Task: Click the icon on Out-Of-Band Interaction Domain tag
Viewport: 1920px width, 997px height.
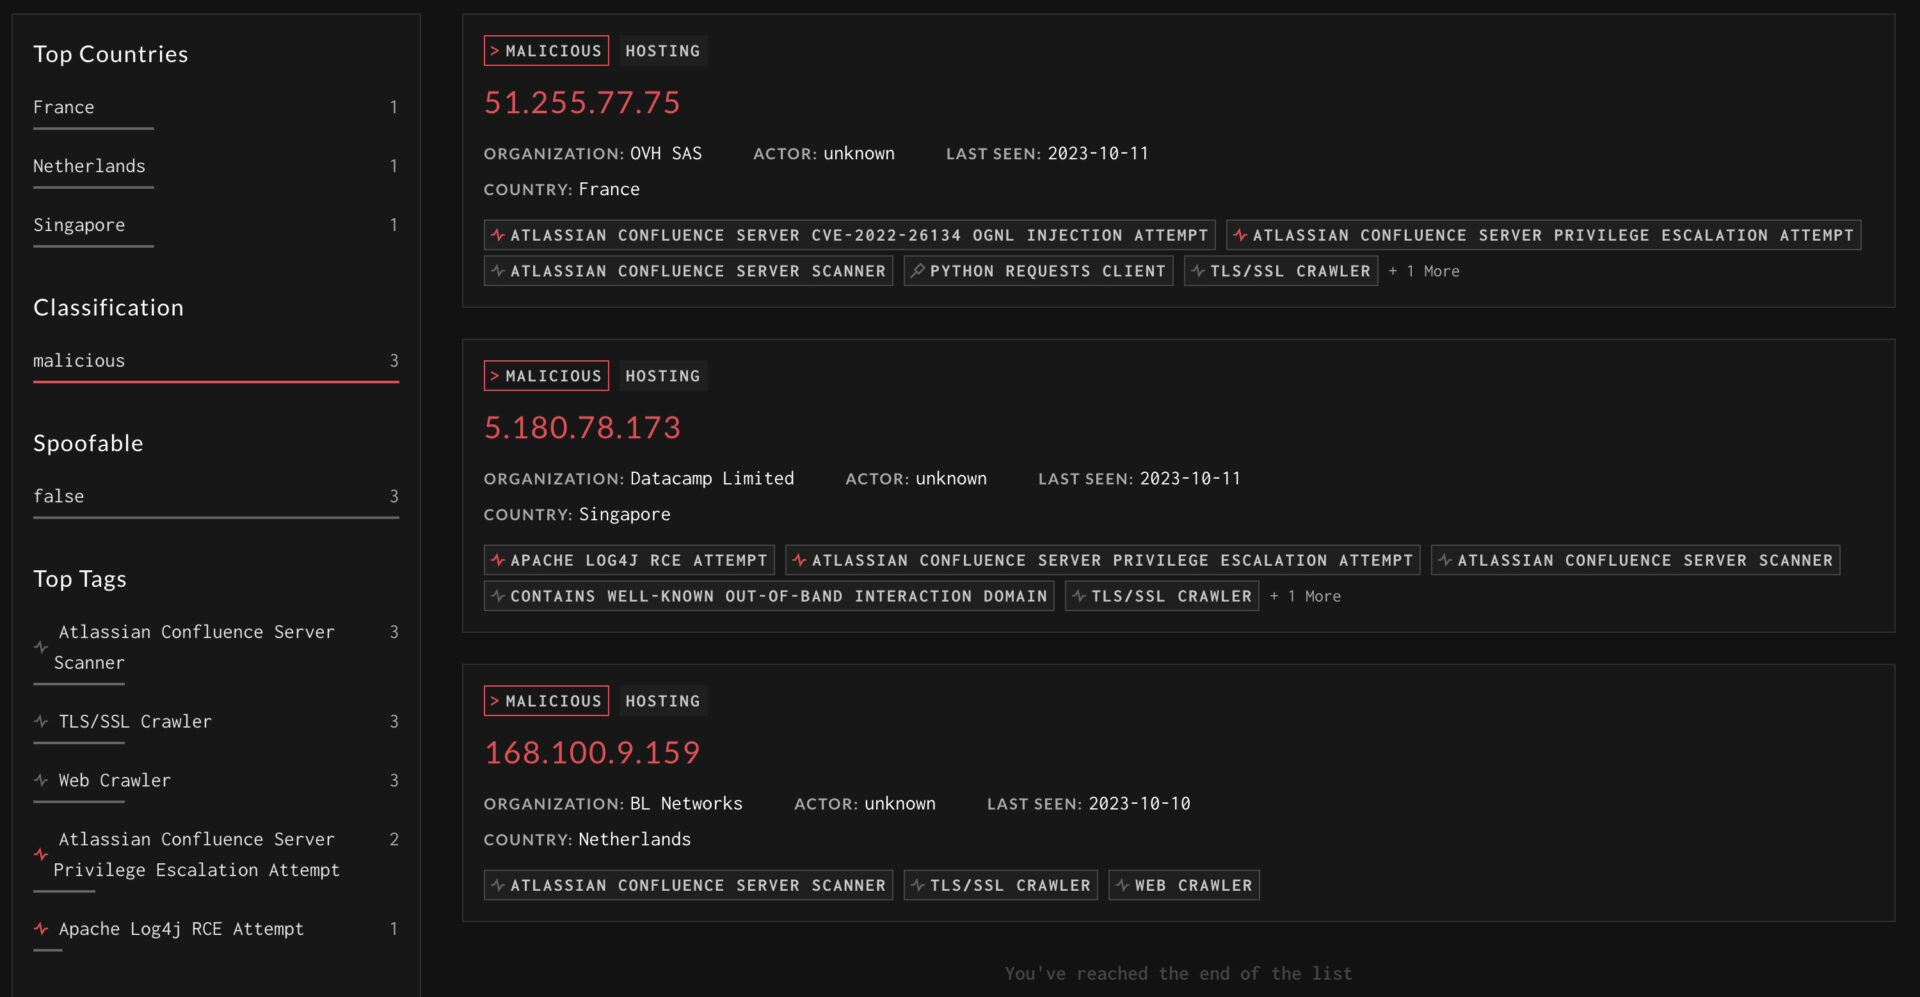Action: [498, 595]
